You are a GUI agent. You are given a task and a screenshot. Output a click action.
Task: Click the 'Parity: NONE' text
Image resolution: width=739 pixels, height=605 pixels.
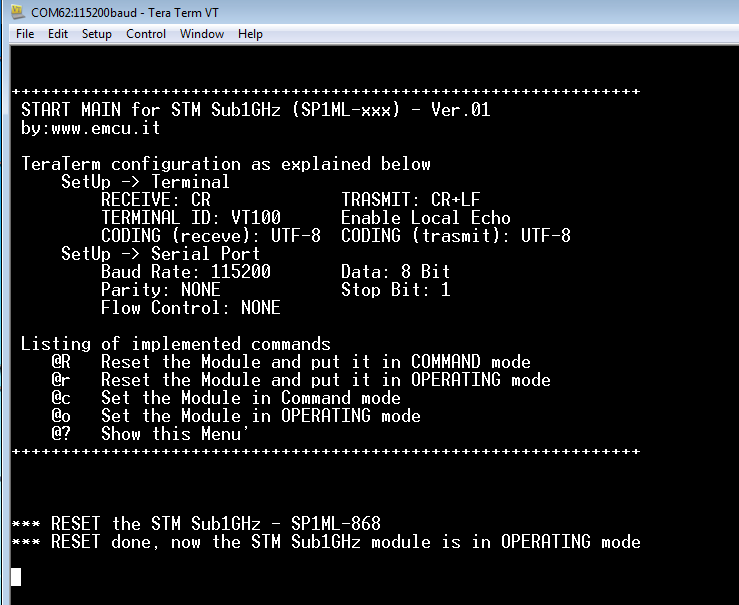tap(161, 290)
